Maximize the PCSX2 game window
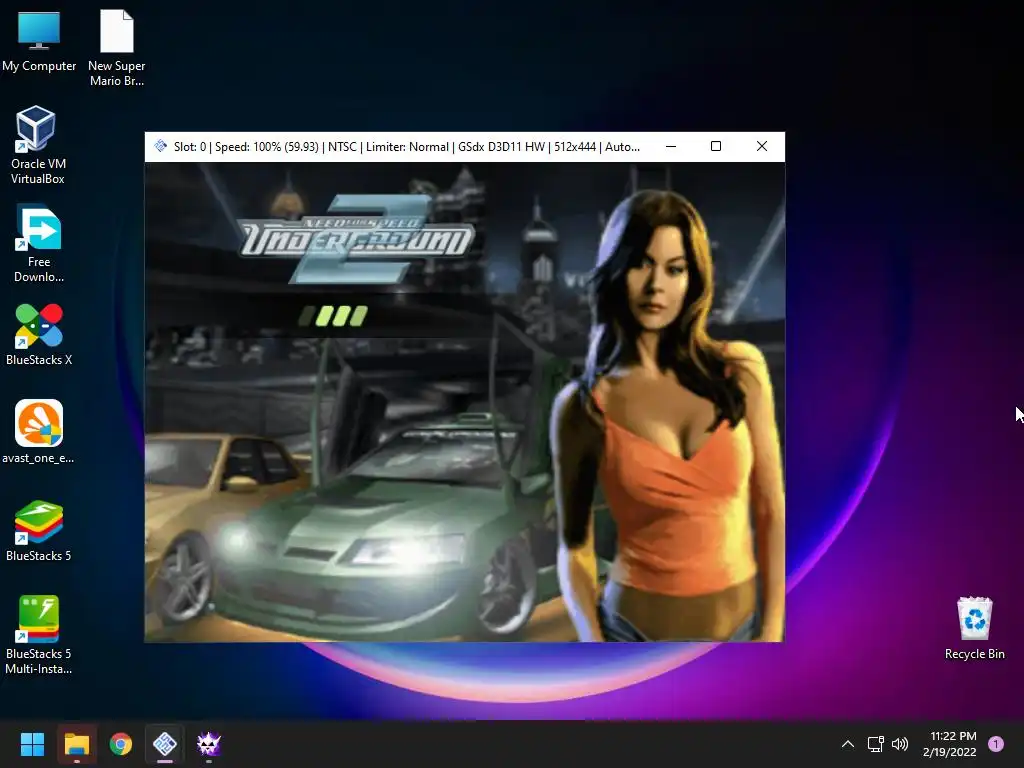1024x768 pixels. point(716,146)
